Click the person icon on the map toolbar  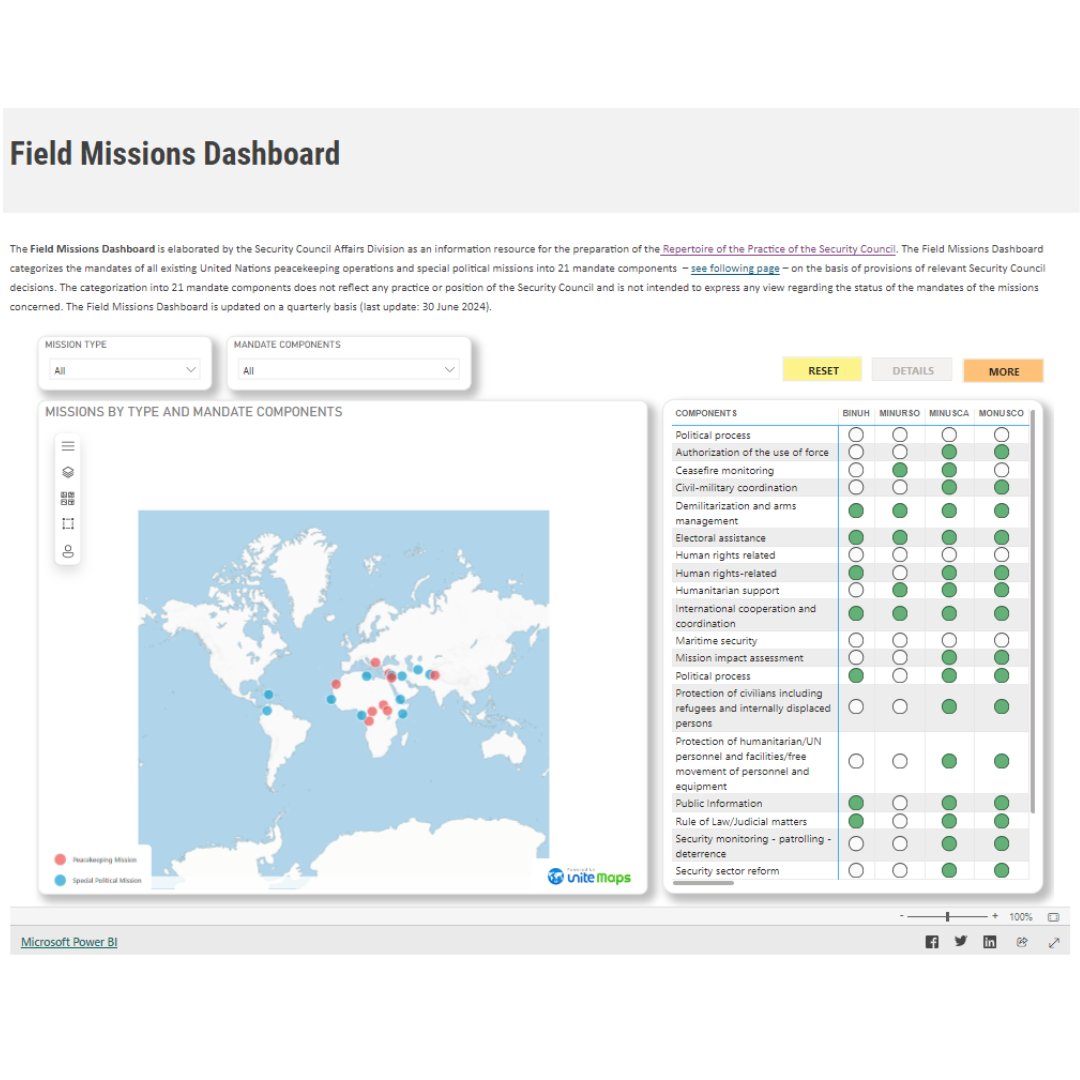68,550
